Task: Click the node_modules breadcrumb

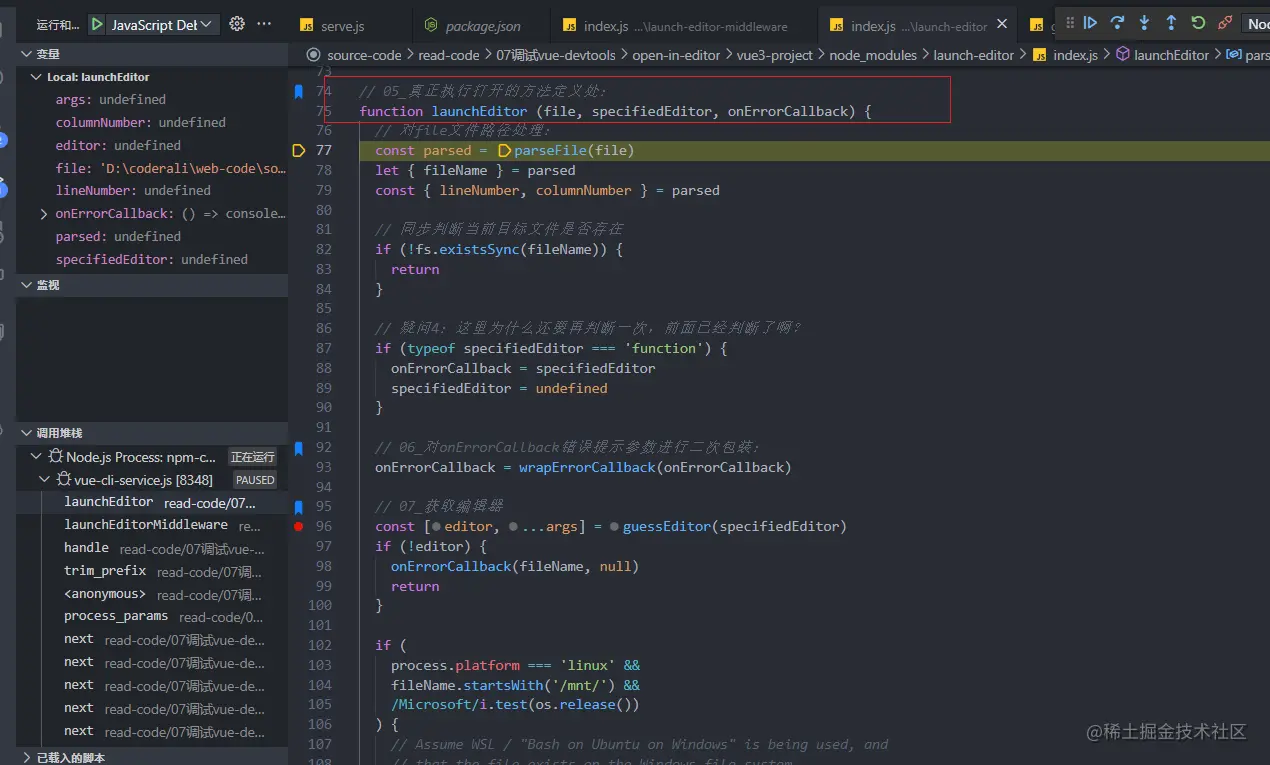Action: (x=871, y=55)
